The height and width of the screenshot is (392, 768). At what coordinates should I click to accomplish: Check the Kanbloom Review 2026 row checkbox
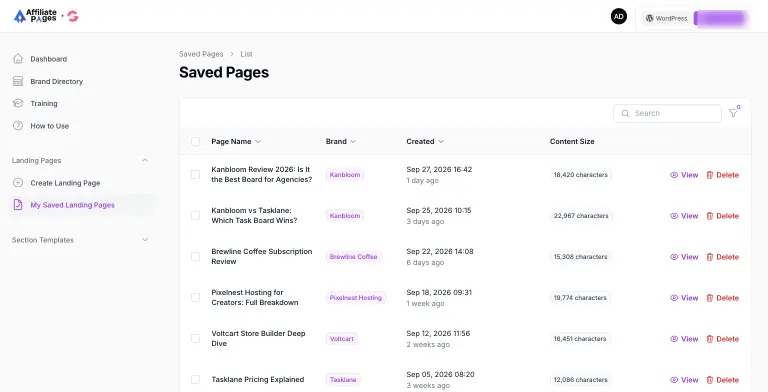coord(195,175)
